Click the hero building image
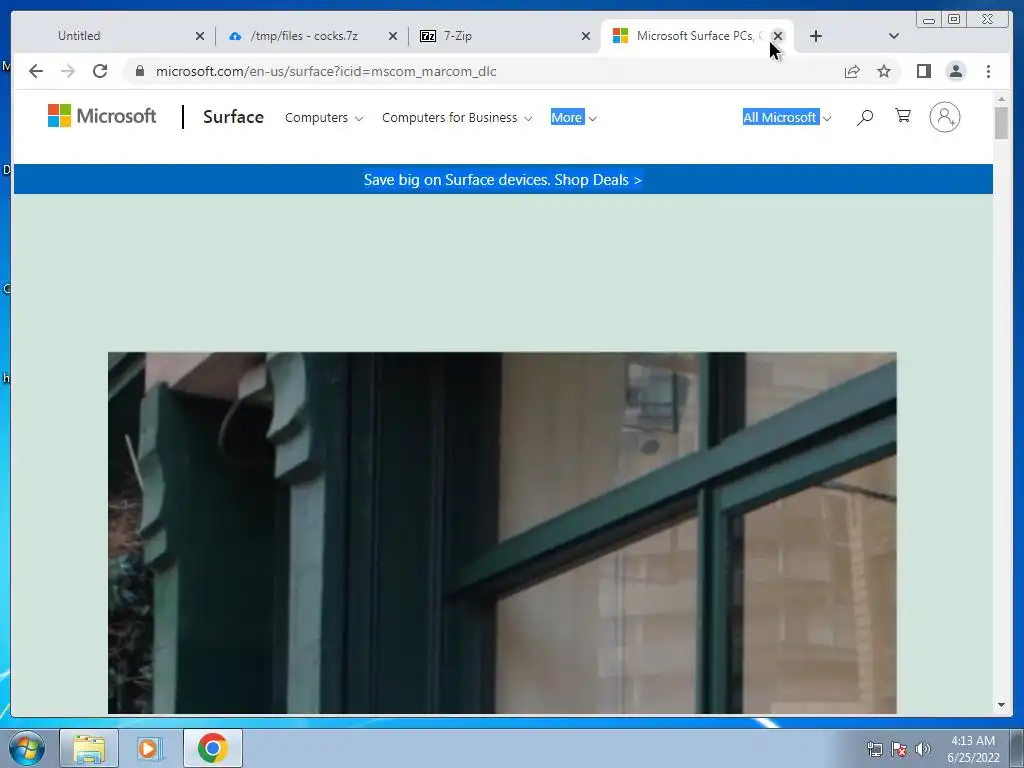Viewport: 1024px width, 768px height. [502, 533]
